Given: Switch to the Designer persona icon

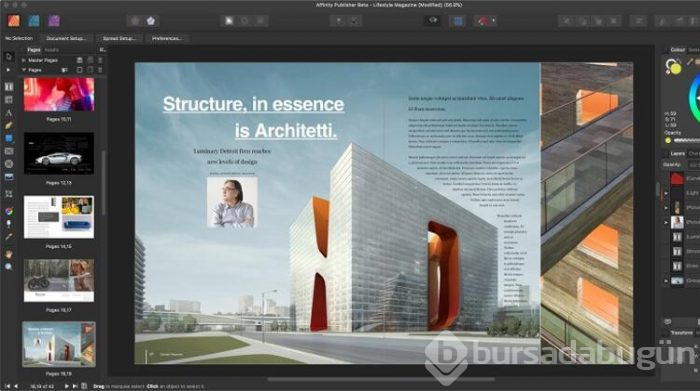Looking at the screenshot, I should [34, 21].
